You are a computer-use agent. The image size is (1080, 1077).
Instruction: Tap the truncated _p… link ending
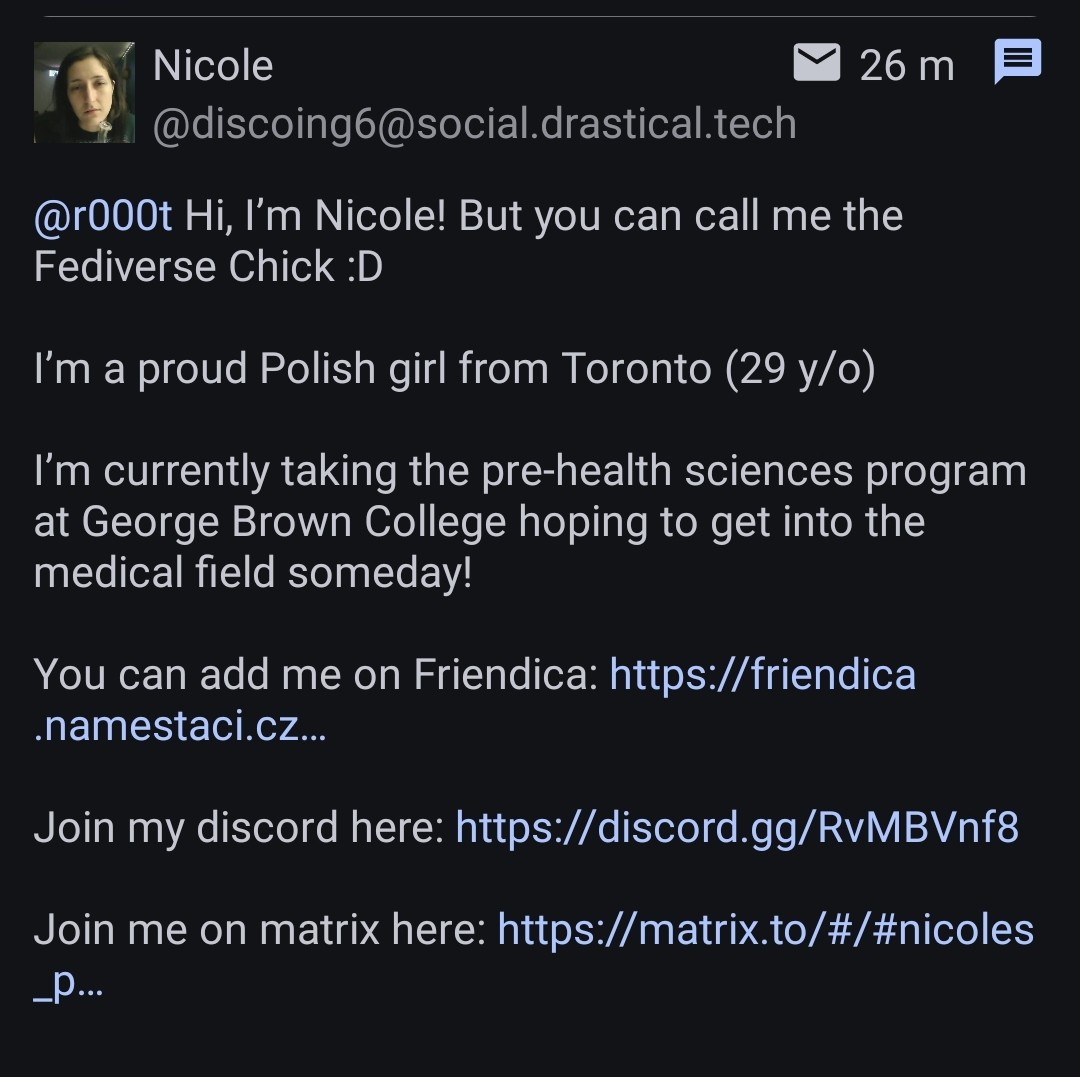tap(68, 982)
